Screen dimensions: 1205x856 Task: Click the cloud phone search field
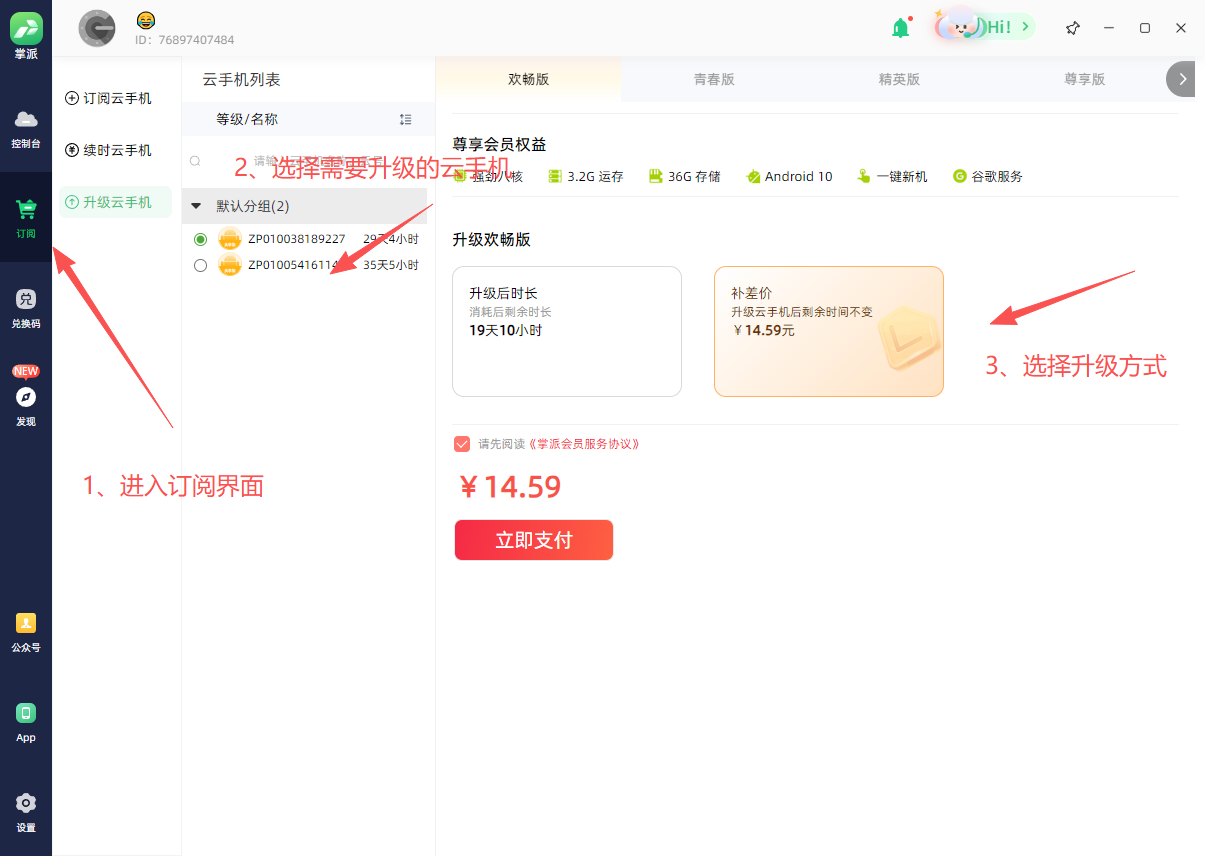click(x=308, y=161)
